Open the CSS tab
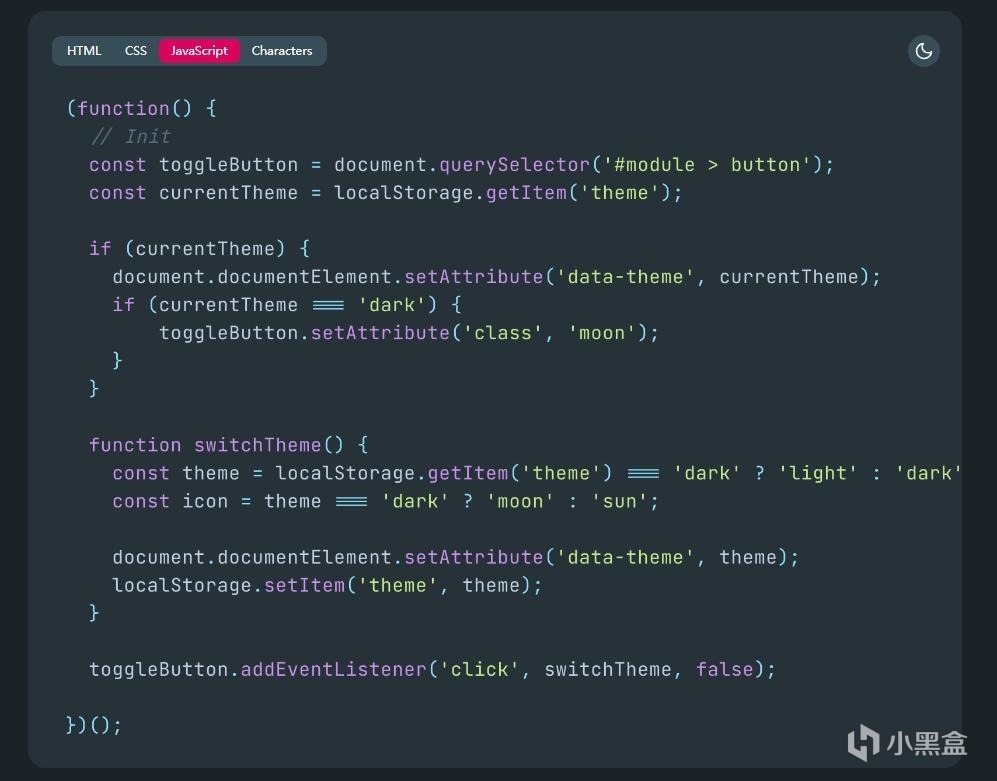 point(135,51)
